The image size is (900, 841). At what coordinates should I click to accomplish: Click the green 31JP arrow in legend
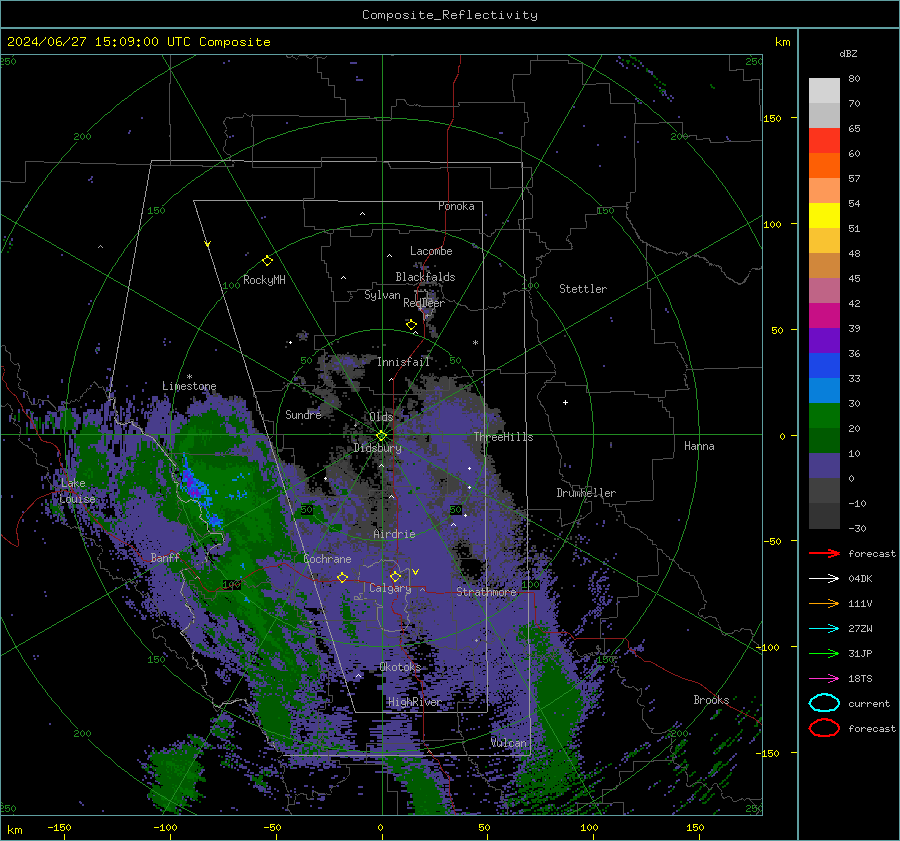tap(824, 653)
